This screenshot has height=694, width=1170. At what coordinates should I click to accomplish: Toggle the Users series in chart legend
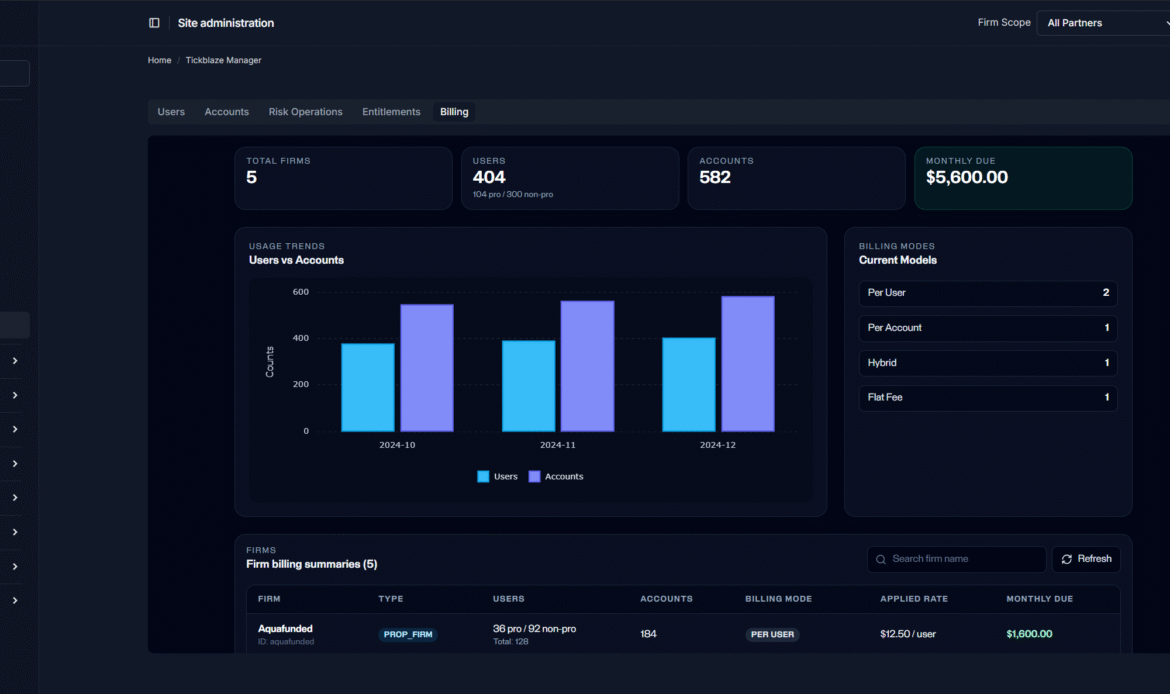point(497,477)
